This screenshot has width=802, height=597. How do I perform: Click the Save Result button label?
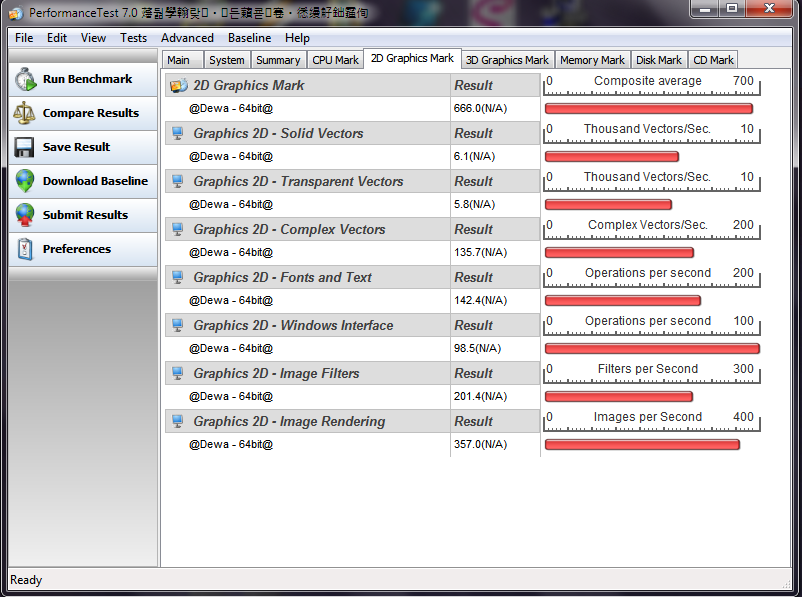coord(76,147)
